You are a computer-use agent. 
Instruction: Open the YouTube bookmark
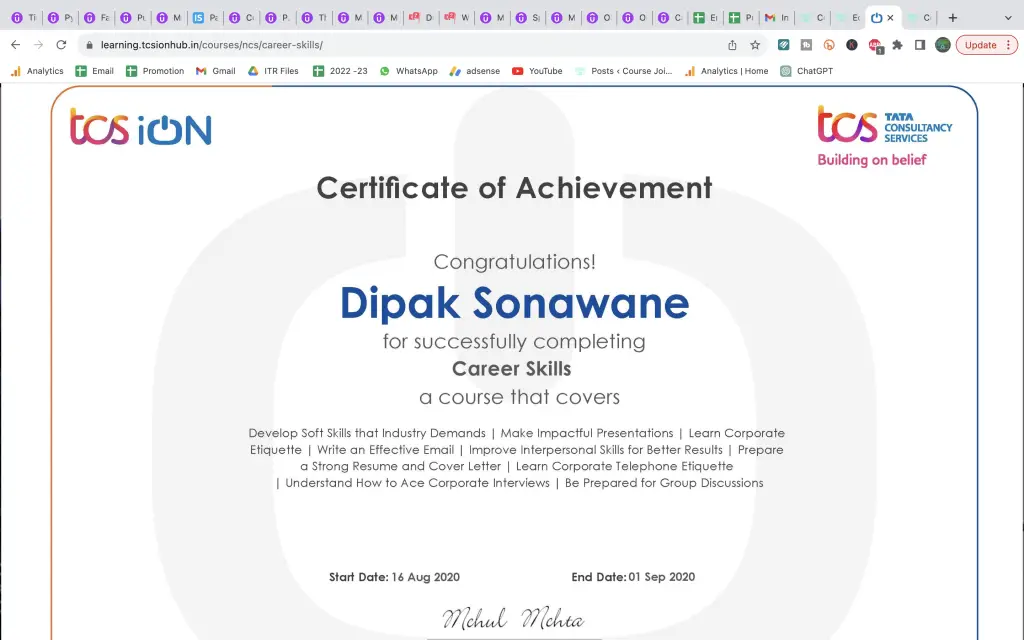pyautogui.click(x=537, y=71)
